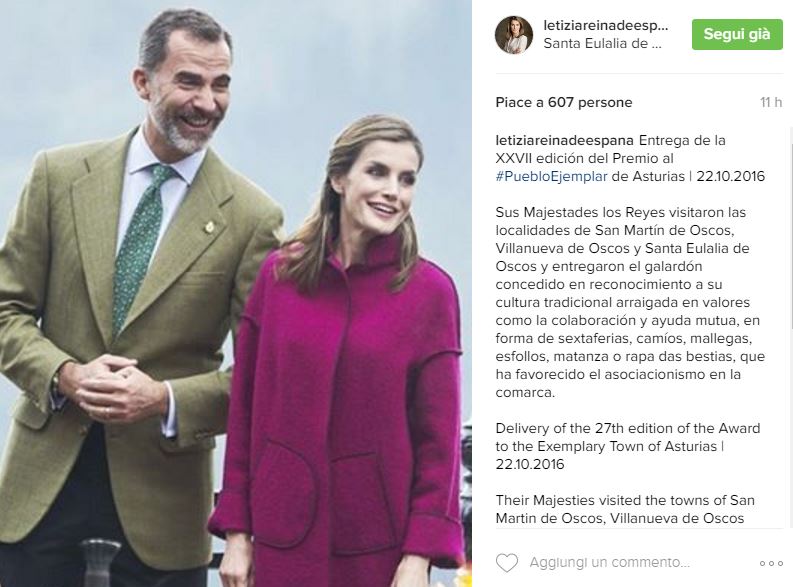The height and width of the screenshot is (587, 793).
Task: Click the 22.10.2016 date in the Spanish caption
Action: (x=730, y=176)
